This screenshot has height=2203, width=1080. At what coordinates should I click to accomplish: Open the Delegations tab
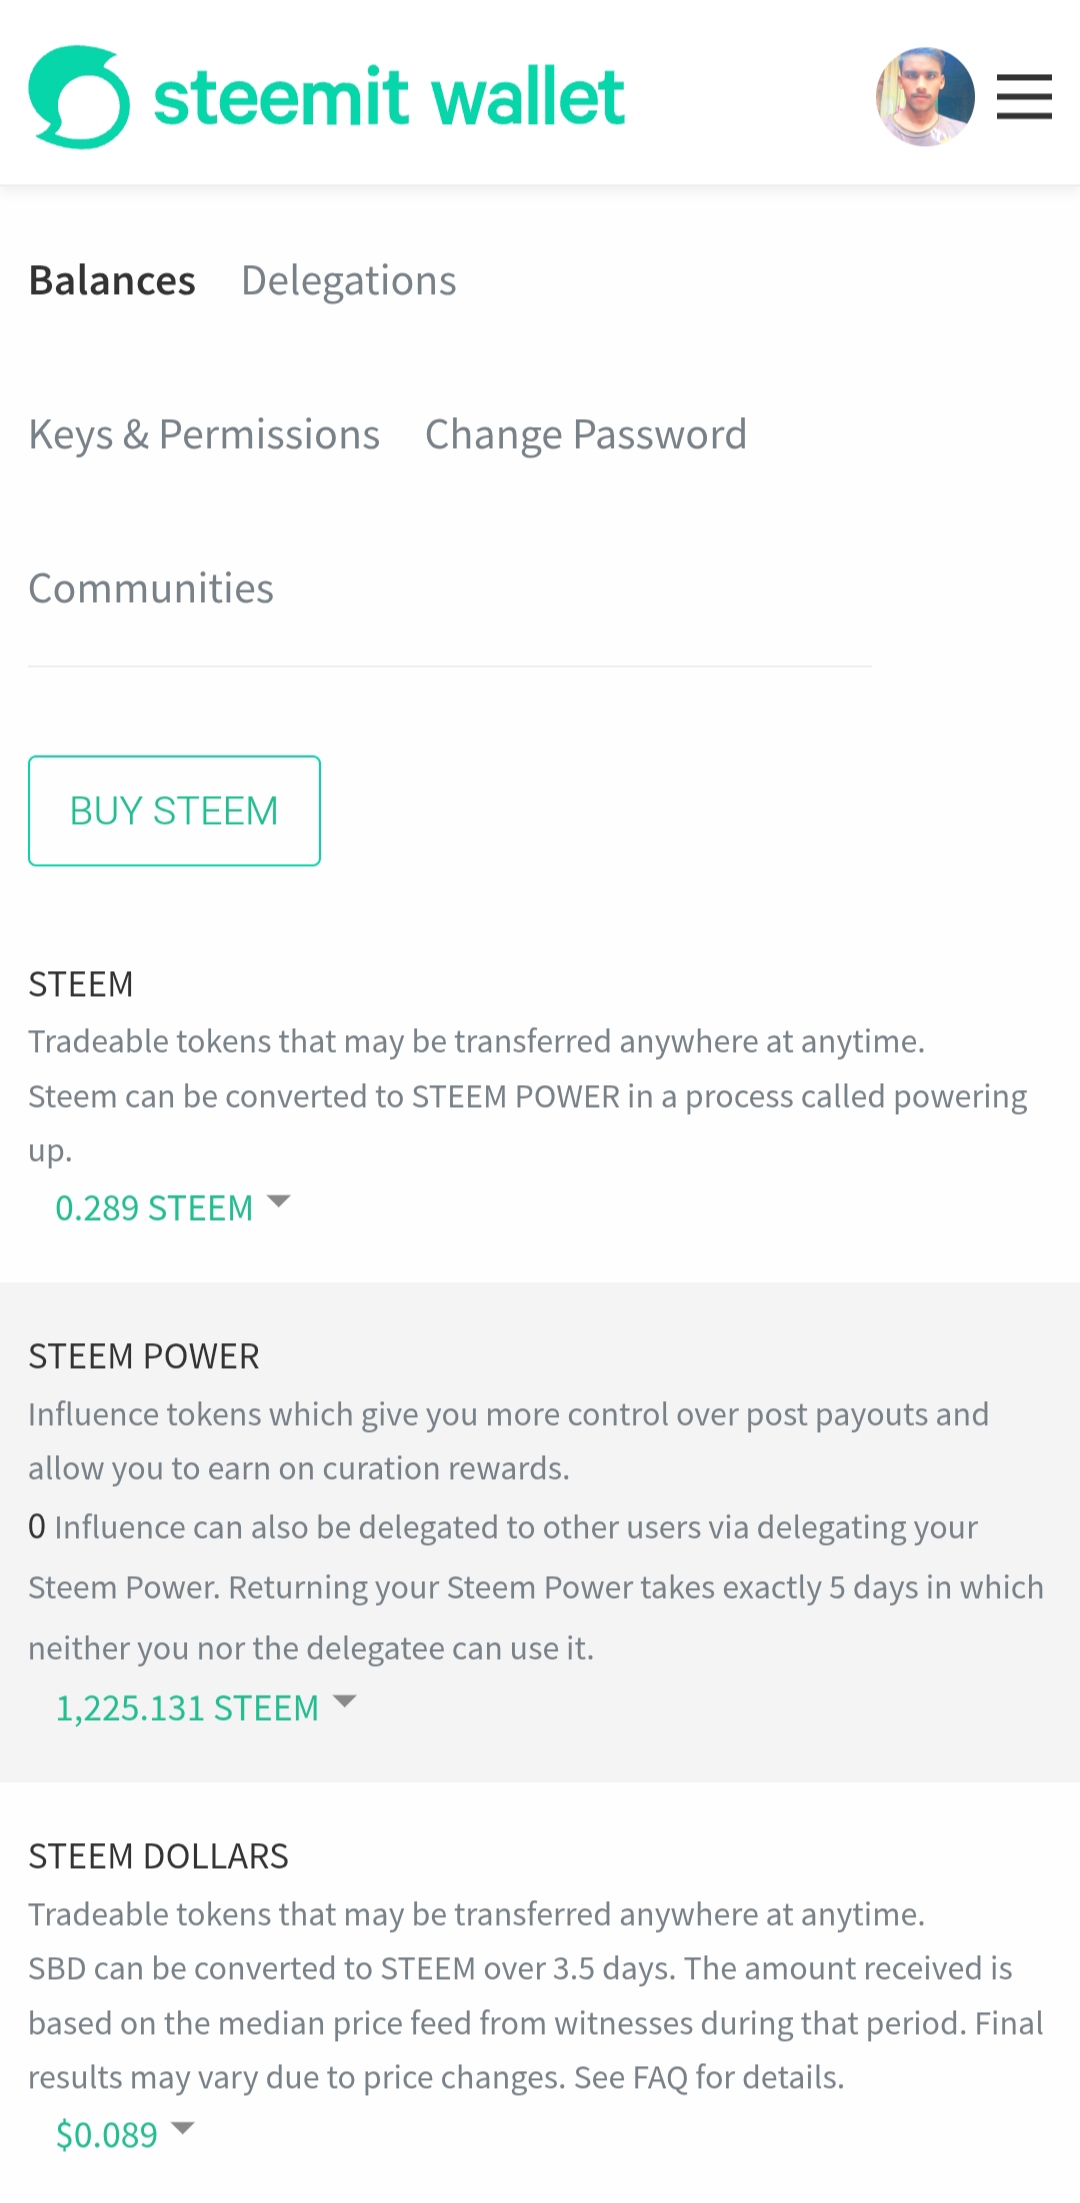349,281
